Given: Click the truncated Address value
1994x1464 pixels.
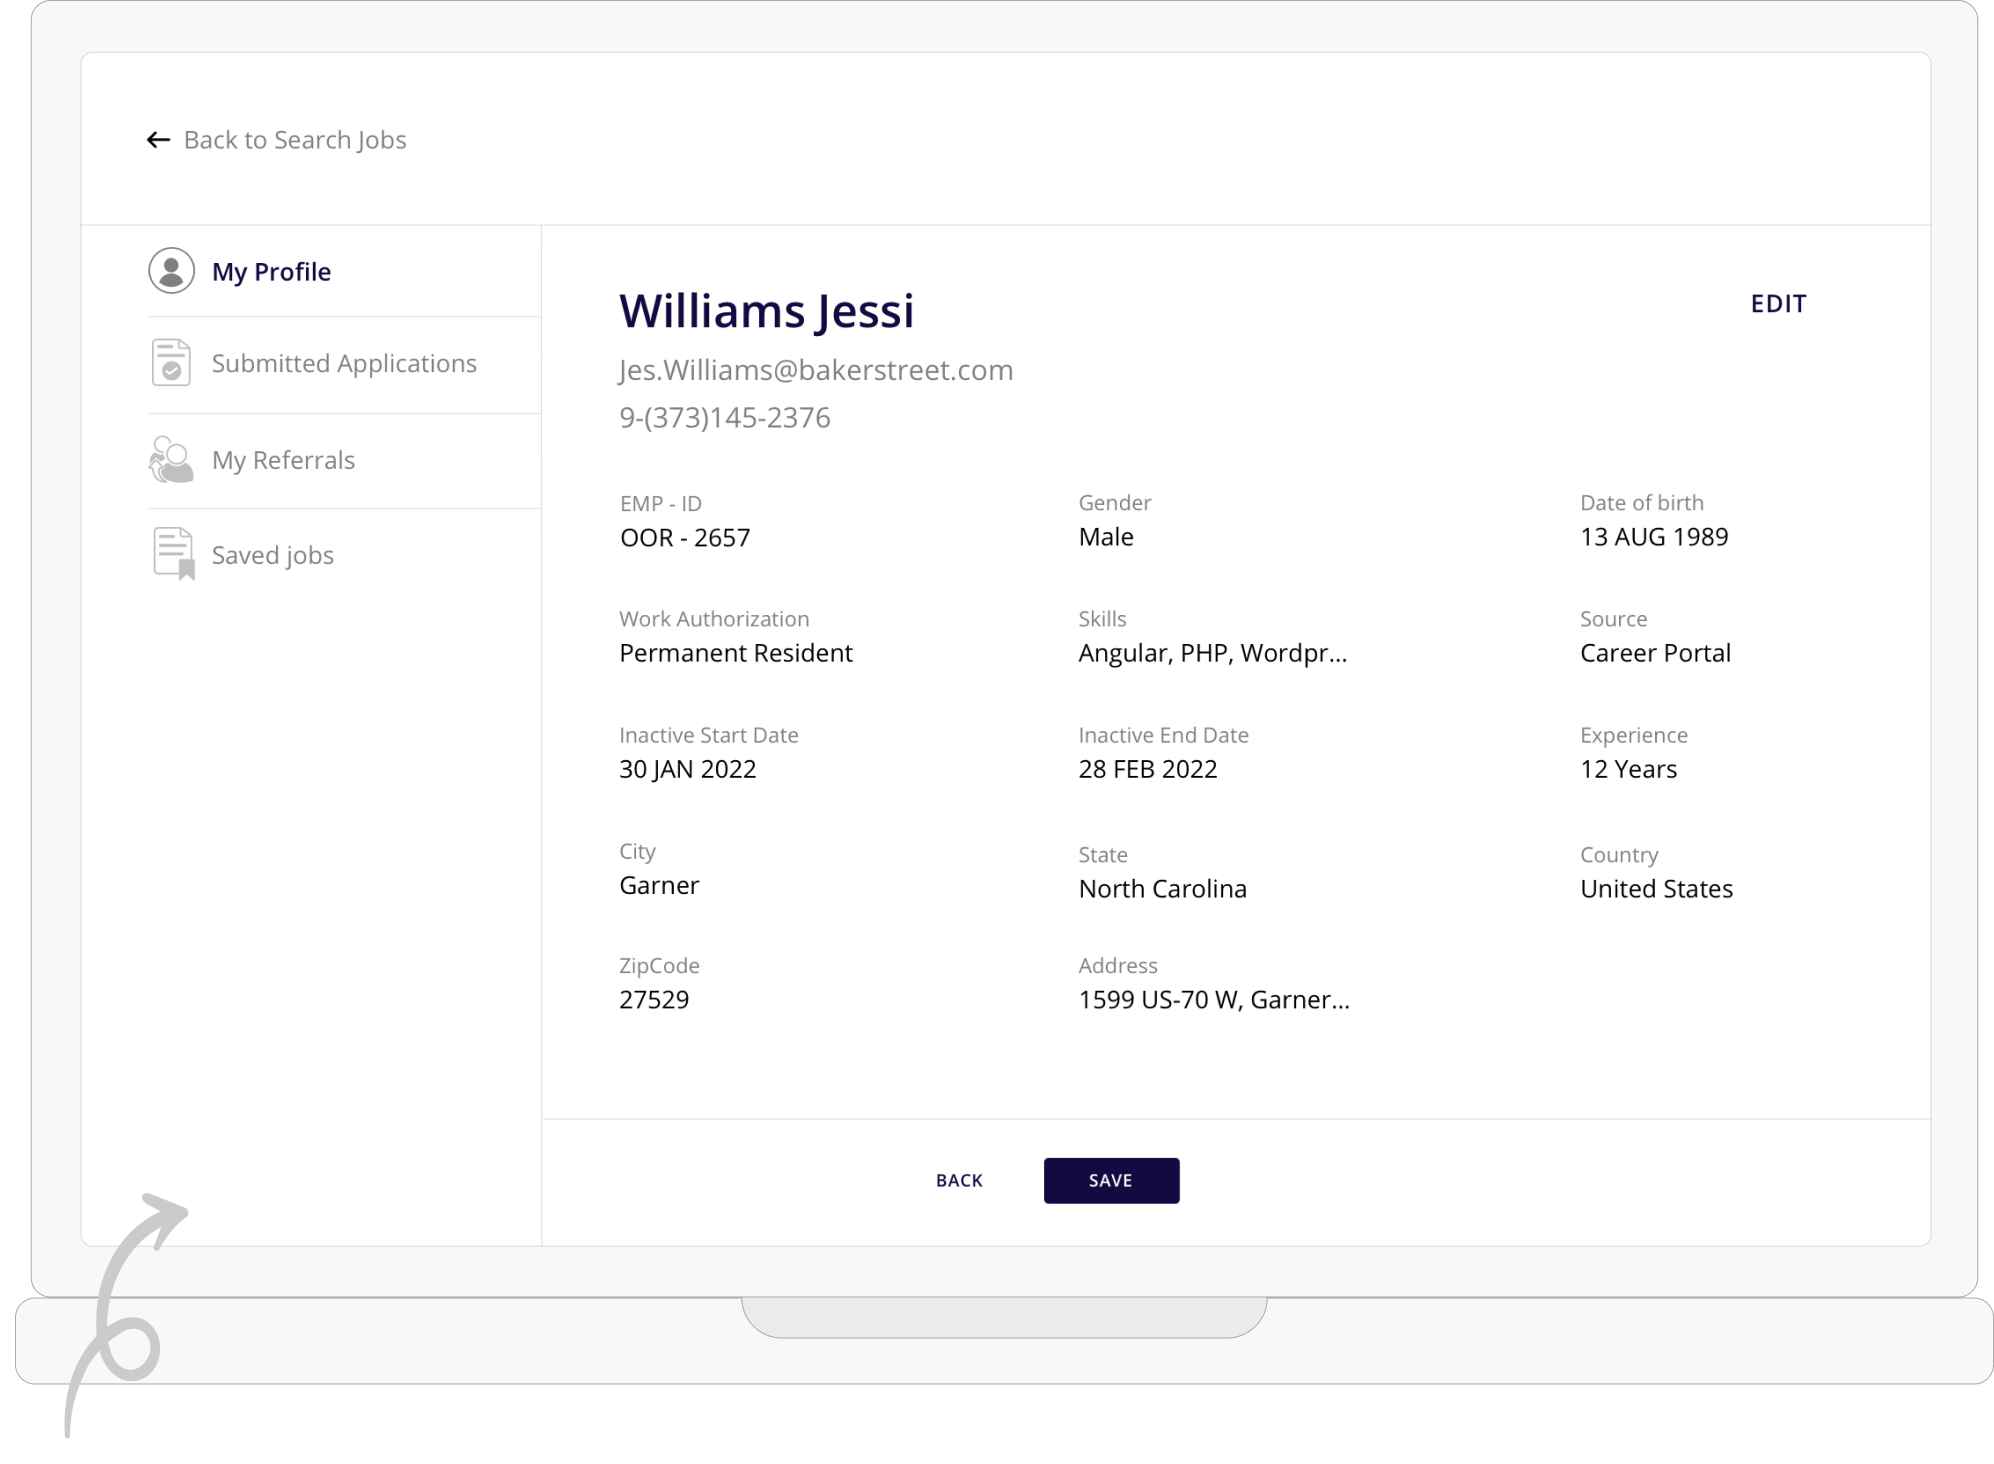Looking at the screenshot, I should click(x=1213, y=999).
